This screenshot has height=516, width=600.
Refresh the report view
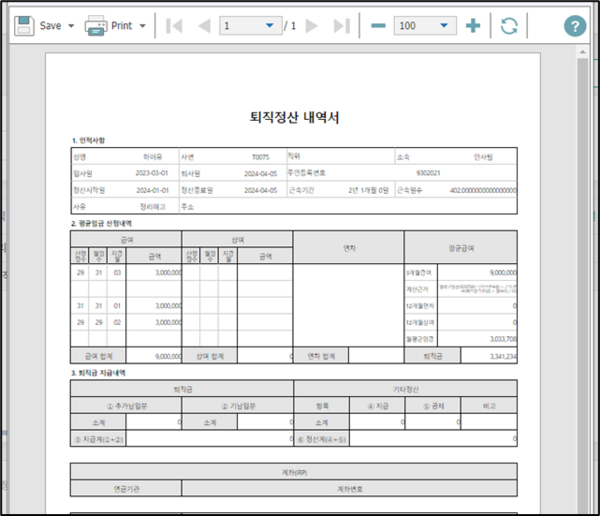(x=510, y=26)
